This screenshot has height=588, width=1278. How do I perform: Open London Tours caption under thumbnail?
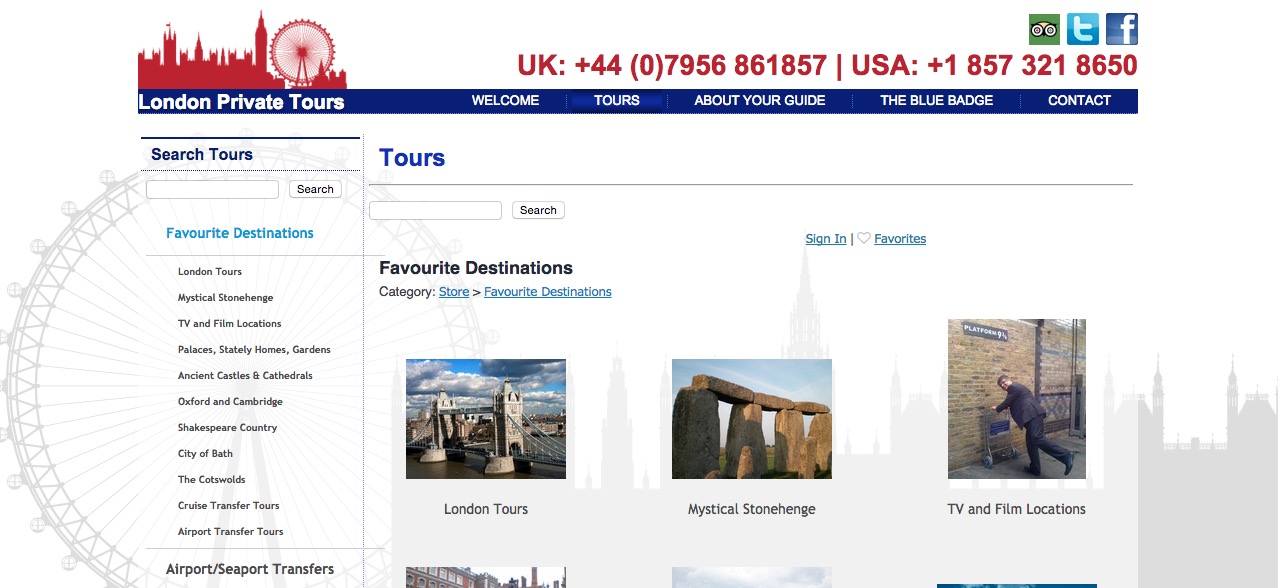click(x=486, y=509)
